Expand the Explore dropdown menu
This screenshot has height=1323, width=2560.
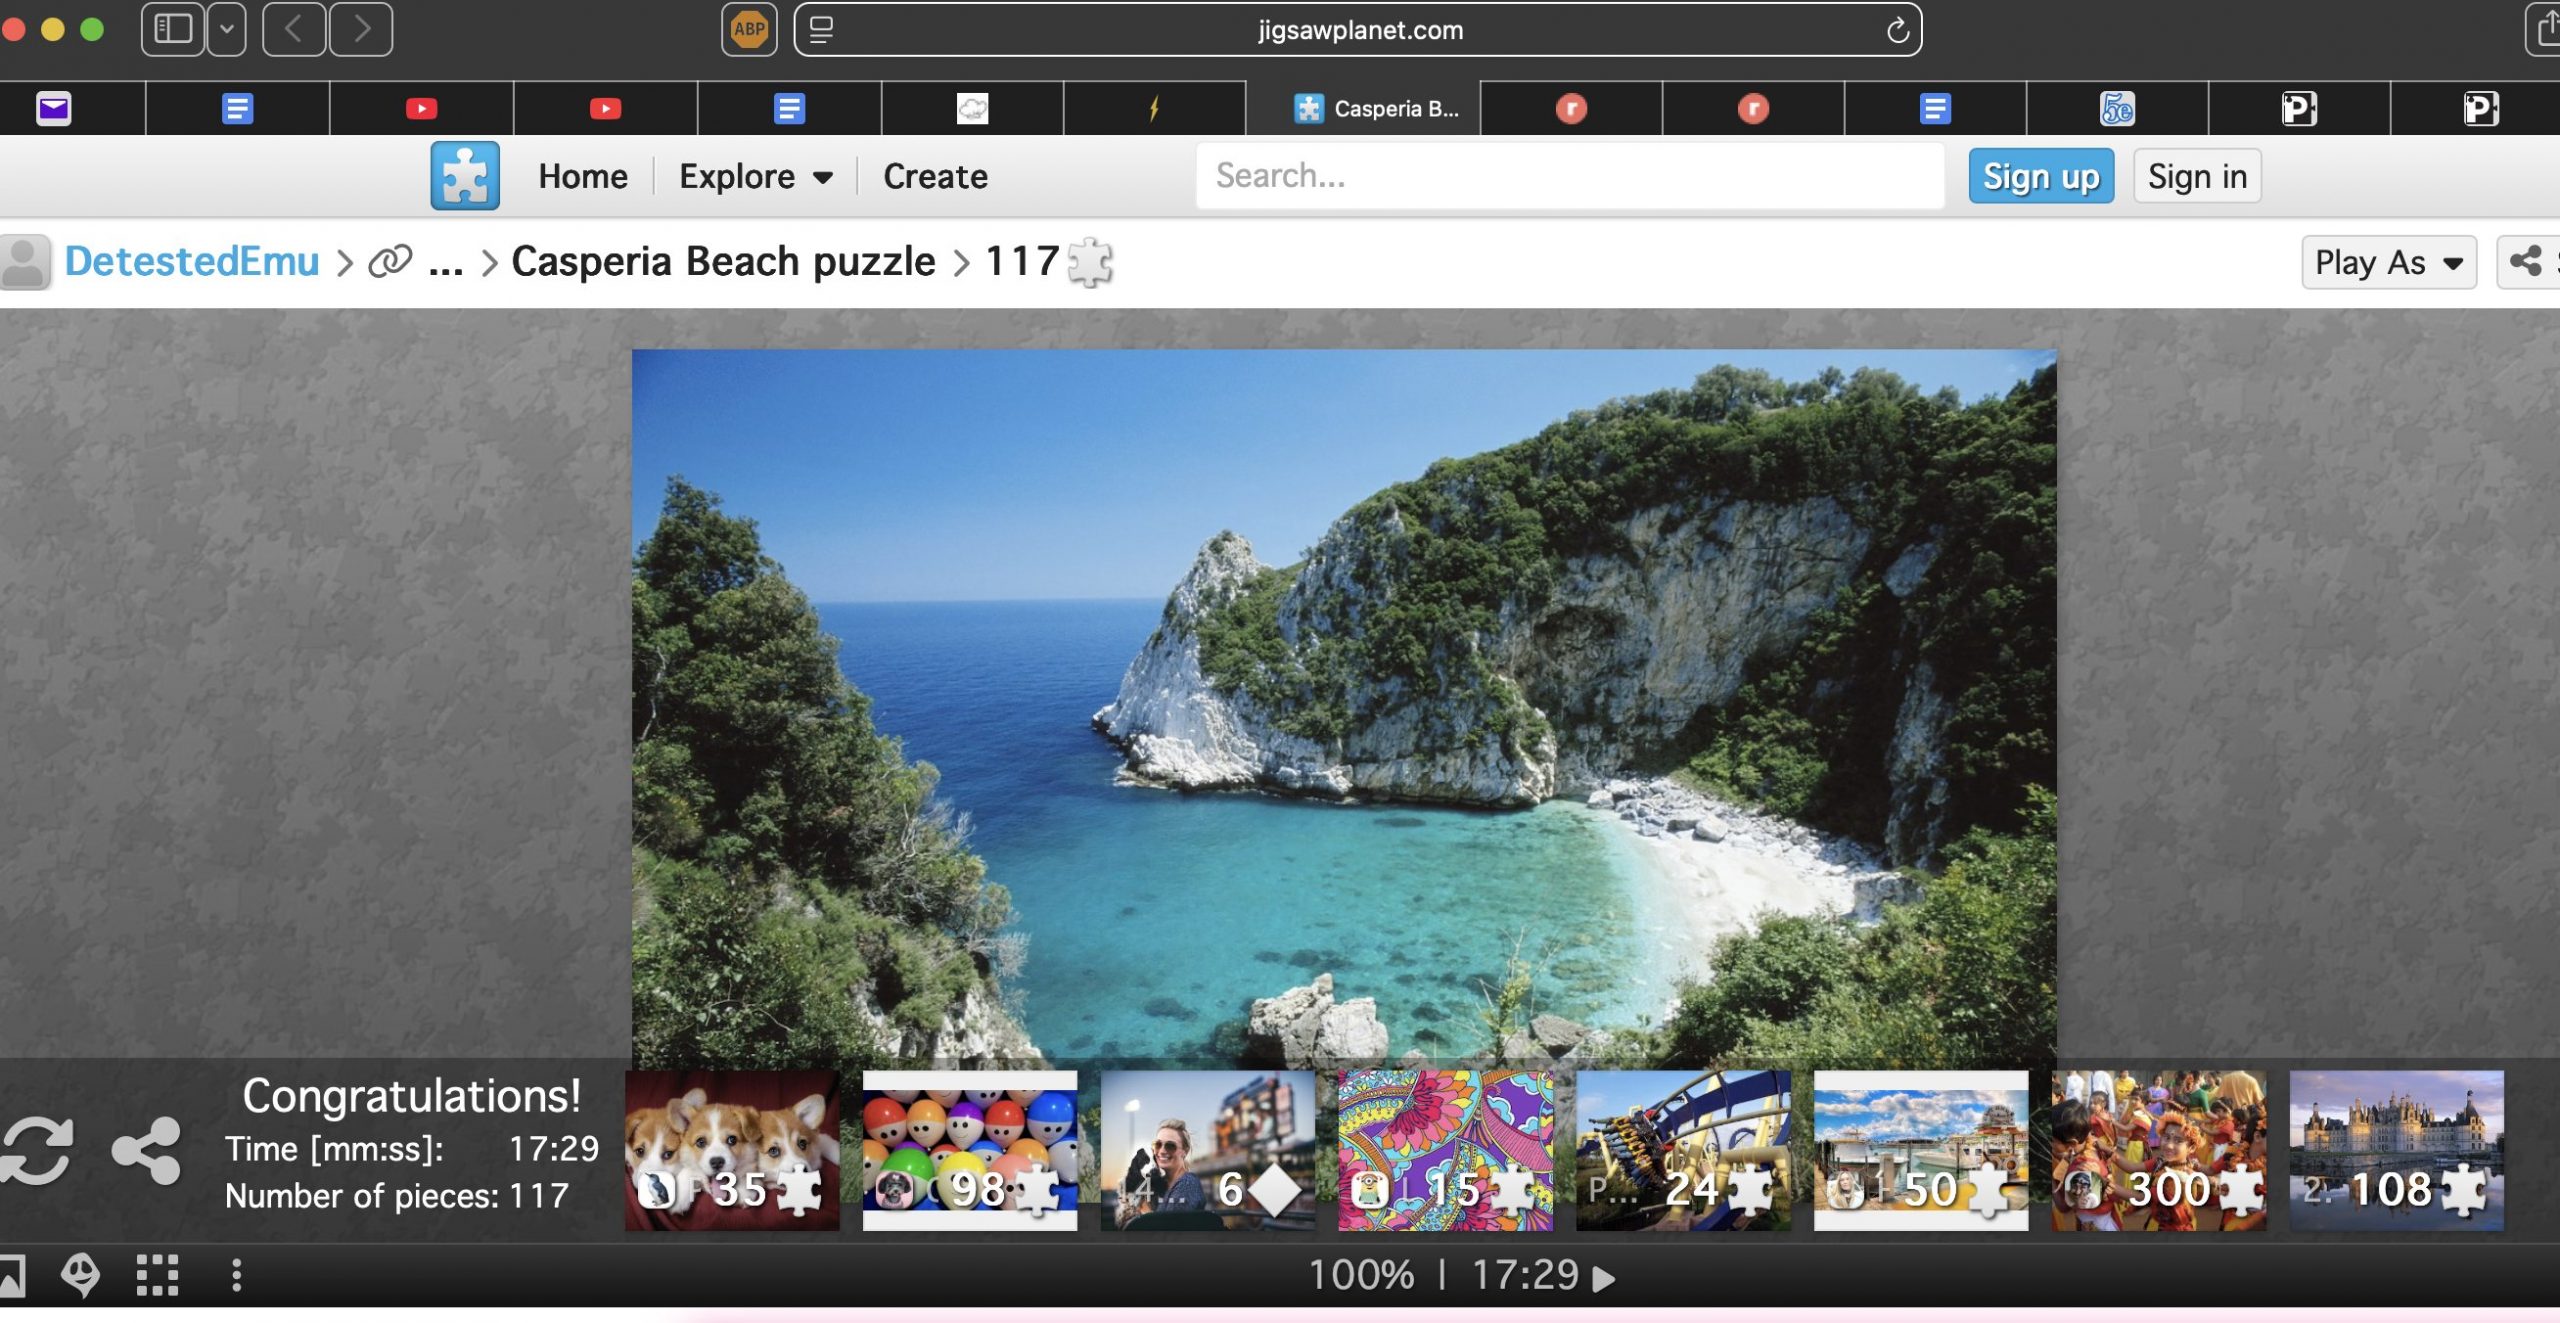pyautogui.click(x=755, y=176)
